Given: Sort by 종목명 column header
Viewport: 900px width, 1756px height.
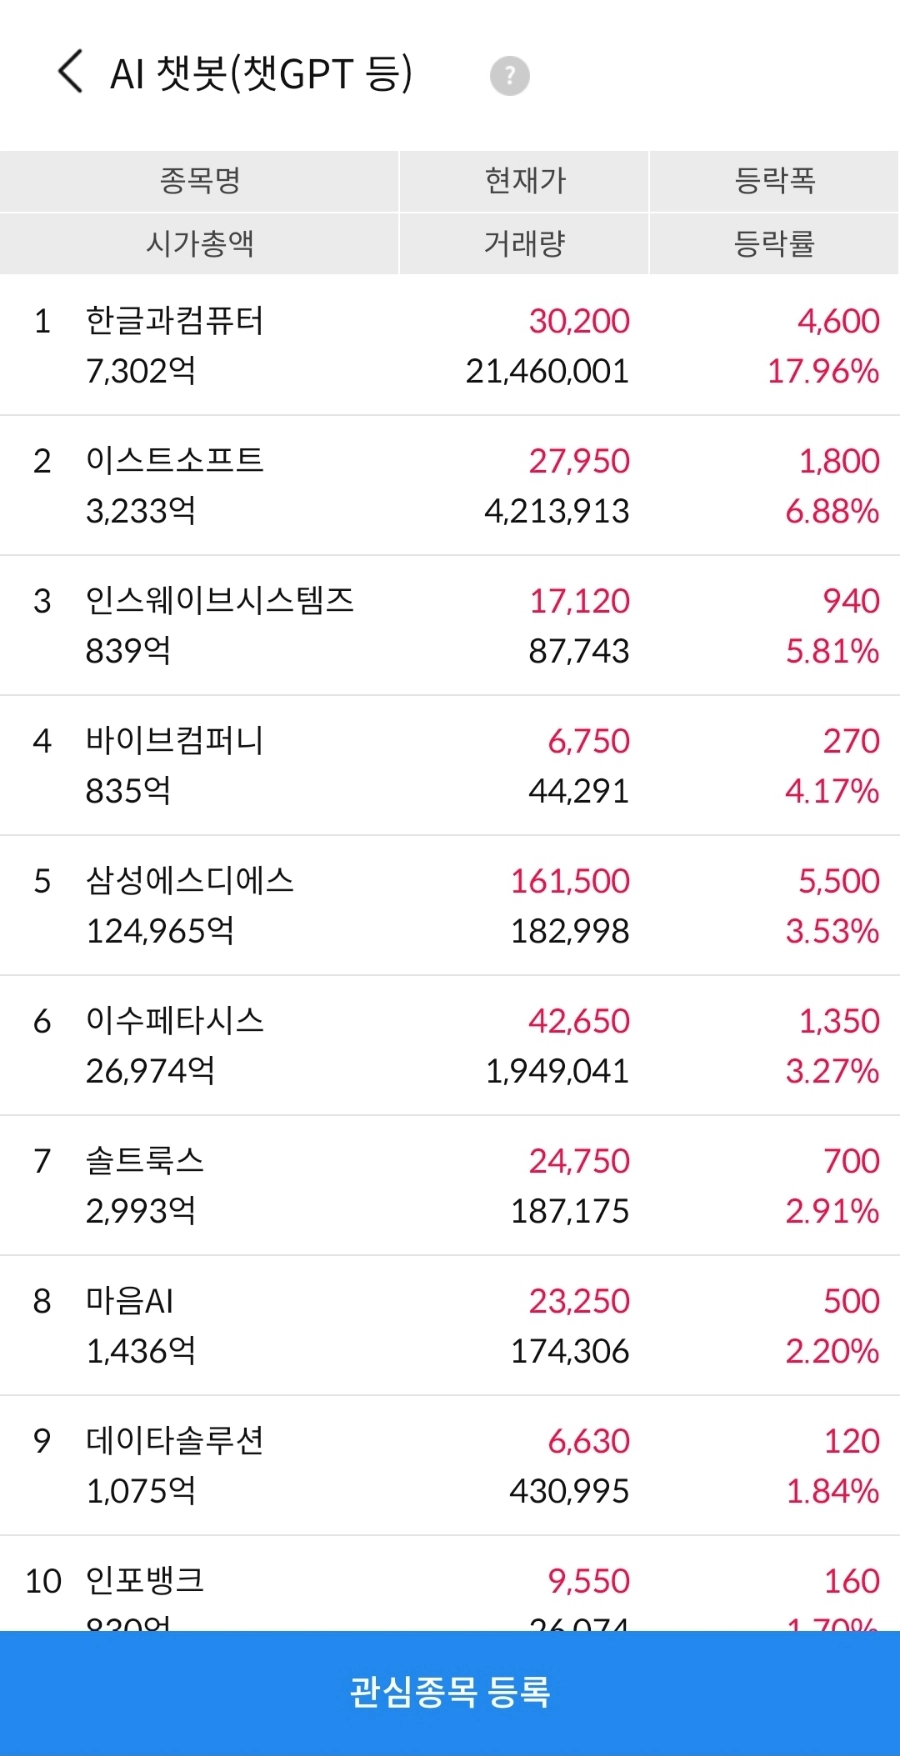Looking at the screenshot, I should 200,181.
